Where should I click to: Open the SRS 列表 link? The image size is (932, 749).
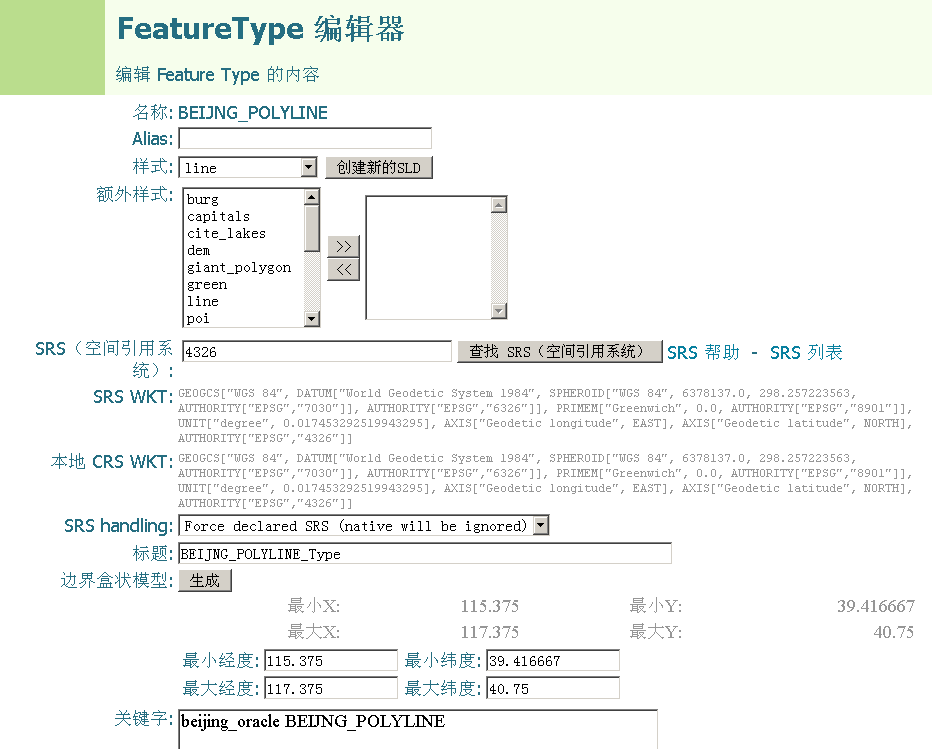(806, 353)
